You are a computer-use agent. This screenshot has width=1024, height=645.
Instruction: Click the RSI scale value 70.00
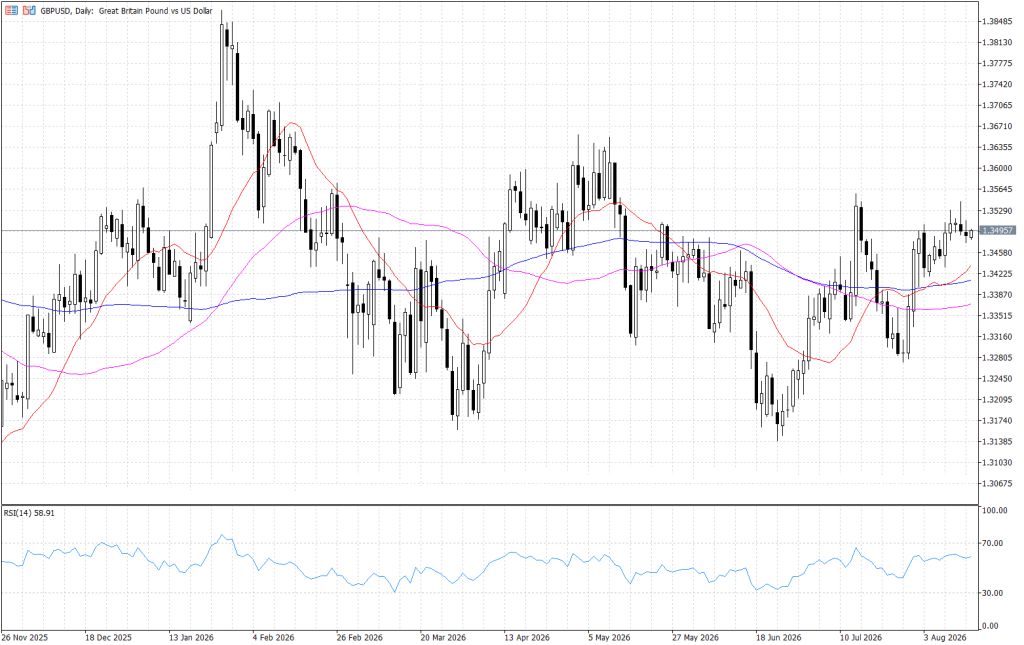coord(995,543)
